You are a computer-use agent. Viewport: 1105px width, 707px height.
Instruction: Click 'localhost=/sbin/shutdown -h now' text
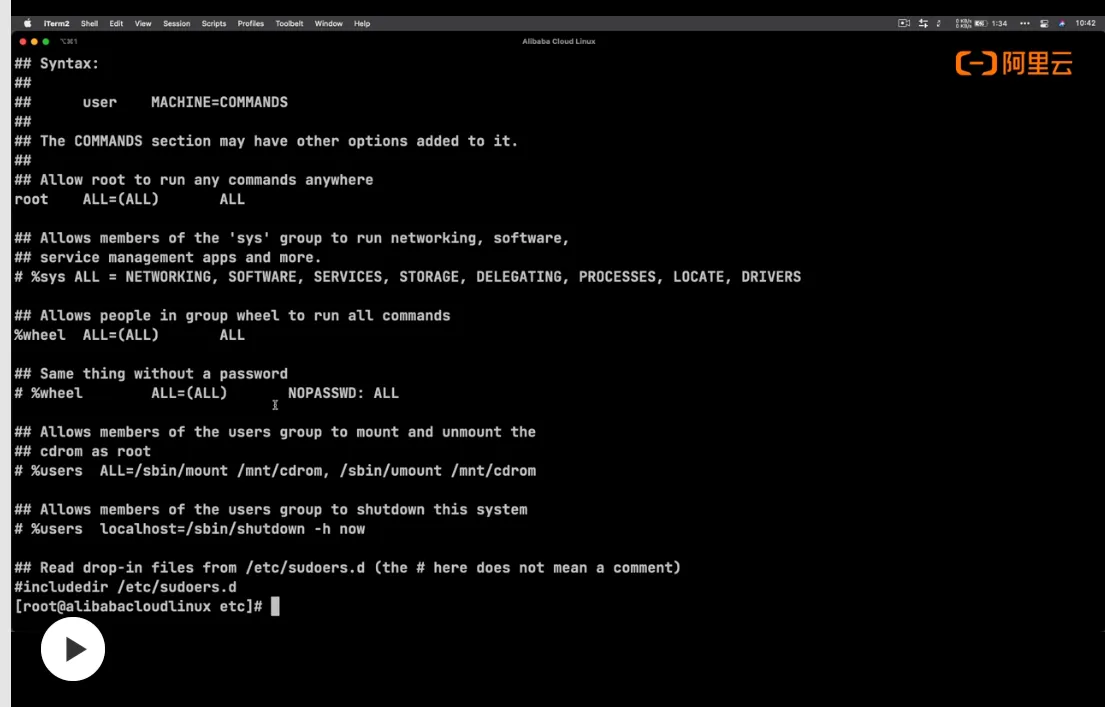(x=233, y=529)
